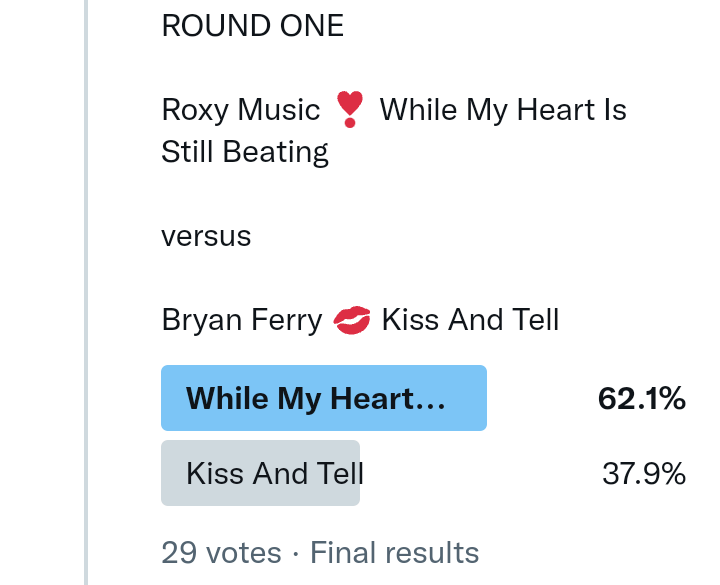Click 'While My Heart Is' in tweet text
This screenshot has height=585, width=720.
(x=503, y=109)
